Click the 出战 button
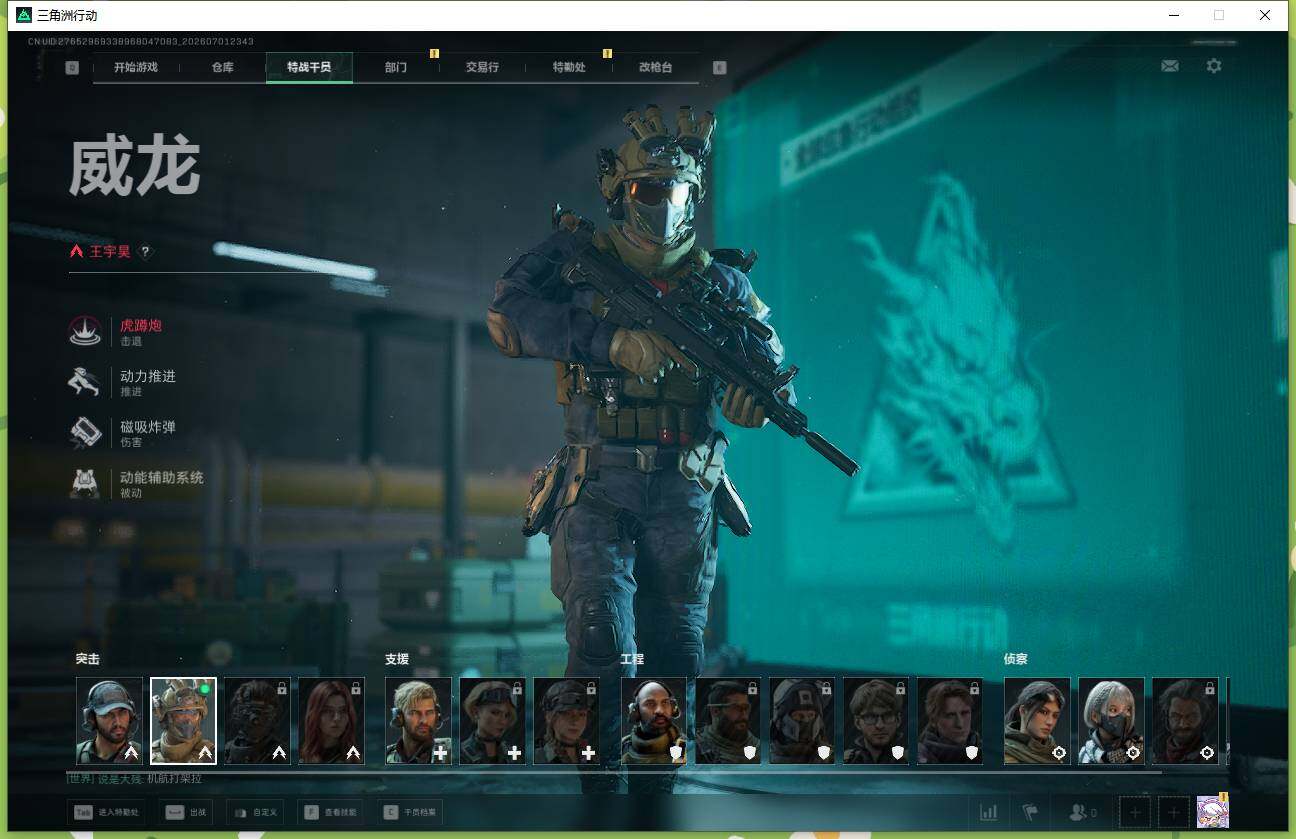The image size is (1296, 839). pyautogui.click(x=186, y=812)
